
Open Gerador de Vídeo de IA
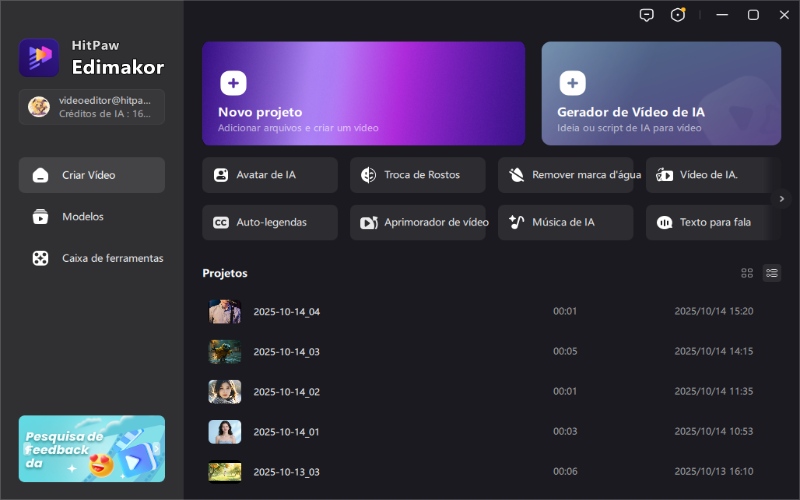tap(661, 93)
